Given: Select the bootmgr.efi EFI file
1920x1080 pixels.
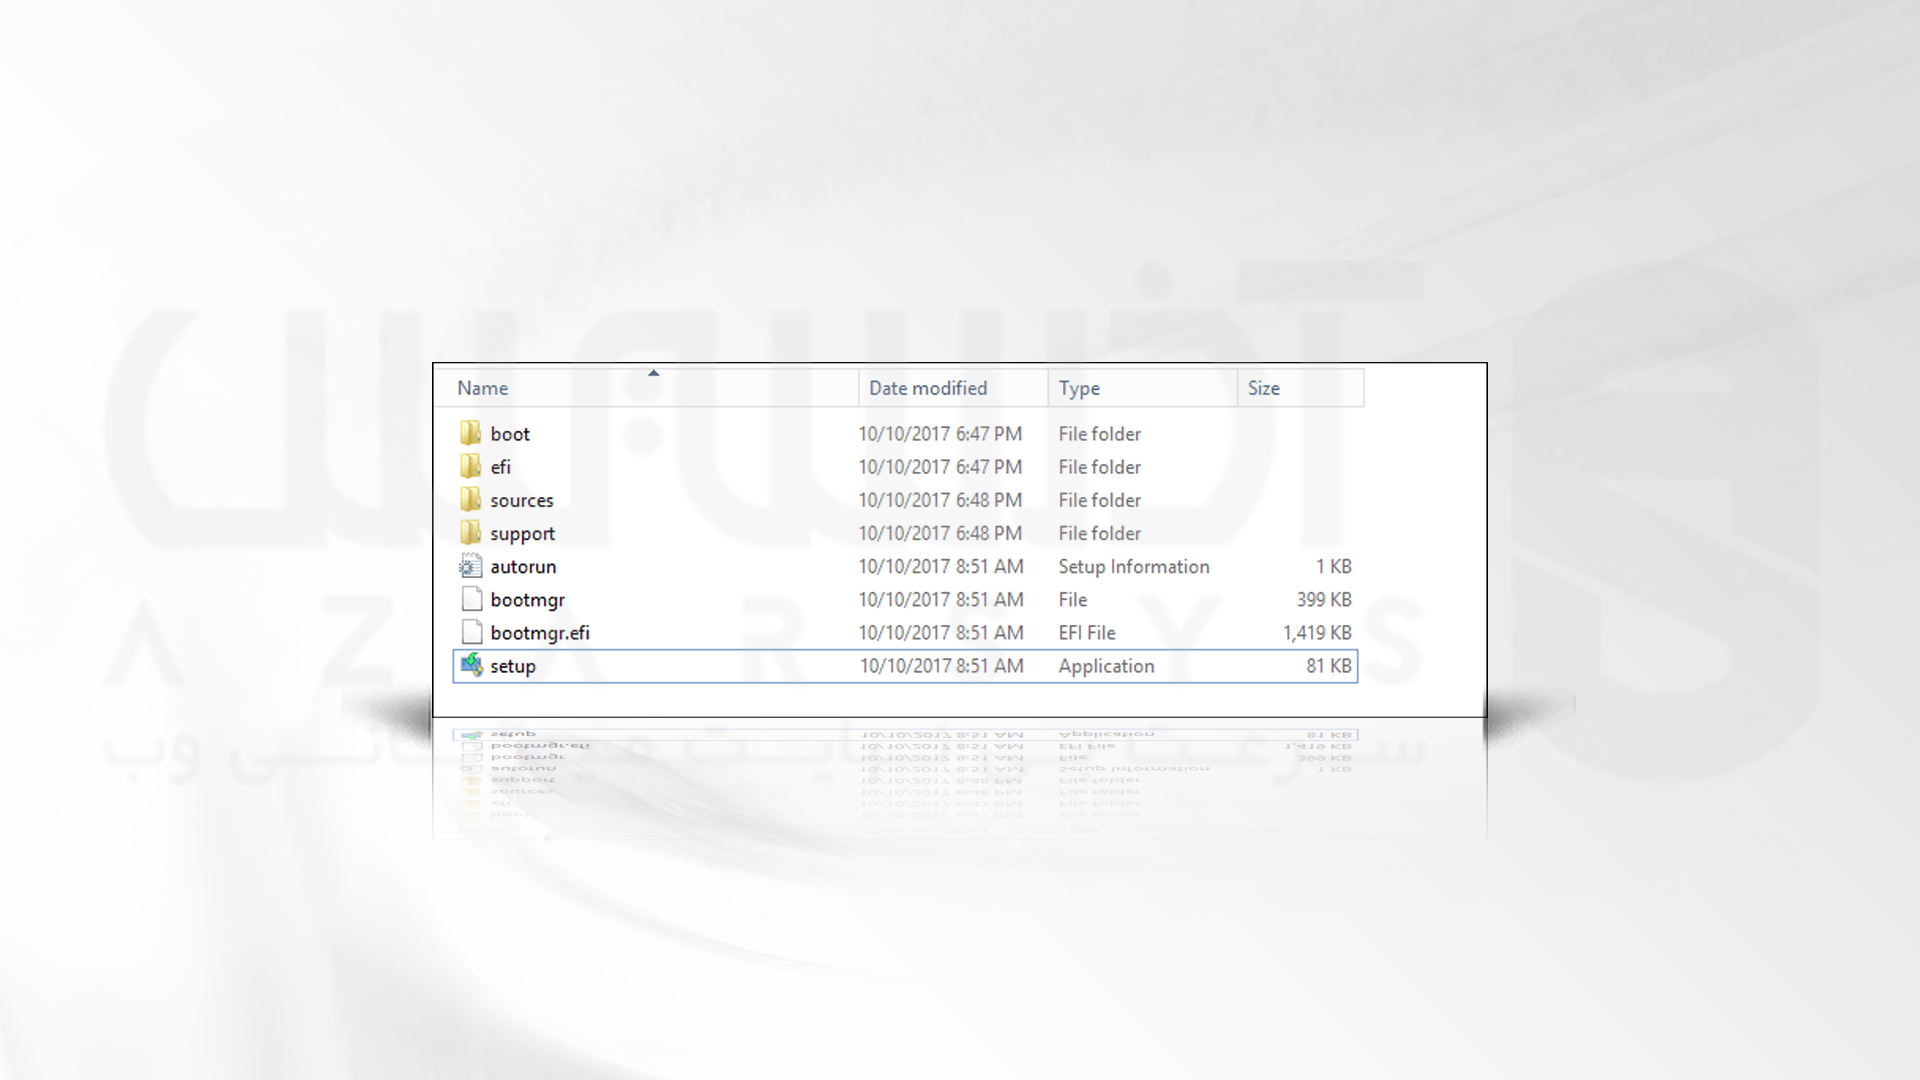Looking at the screenshot, I should click(539, 632).
